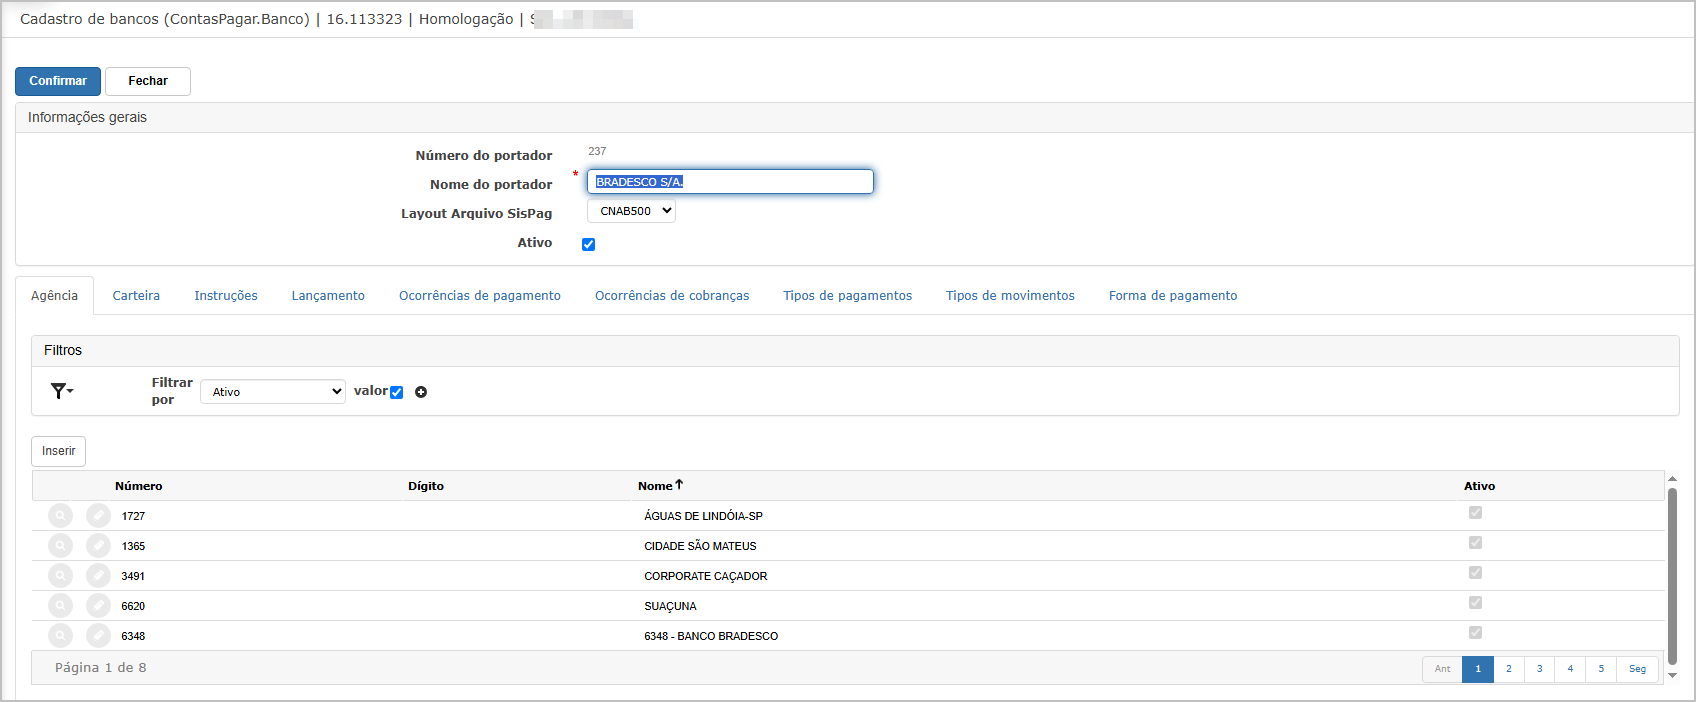Click the Nome do portador input field

coord(730,181)
